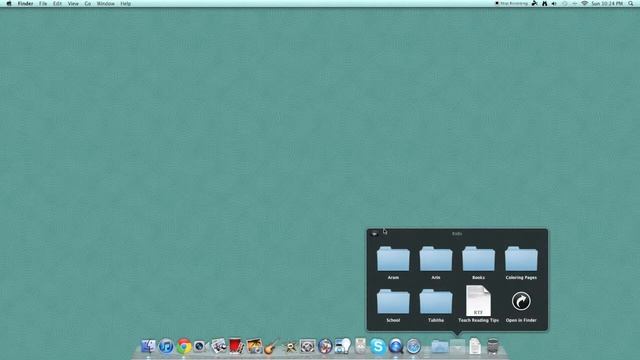Click the volume icon in the menu bar
Screen dimensions: 640x360
point(554,3)
